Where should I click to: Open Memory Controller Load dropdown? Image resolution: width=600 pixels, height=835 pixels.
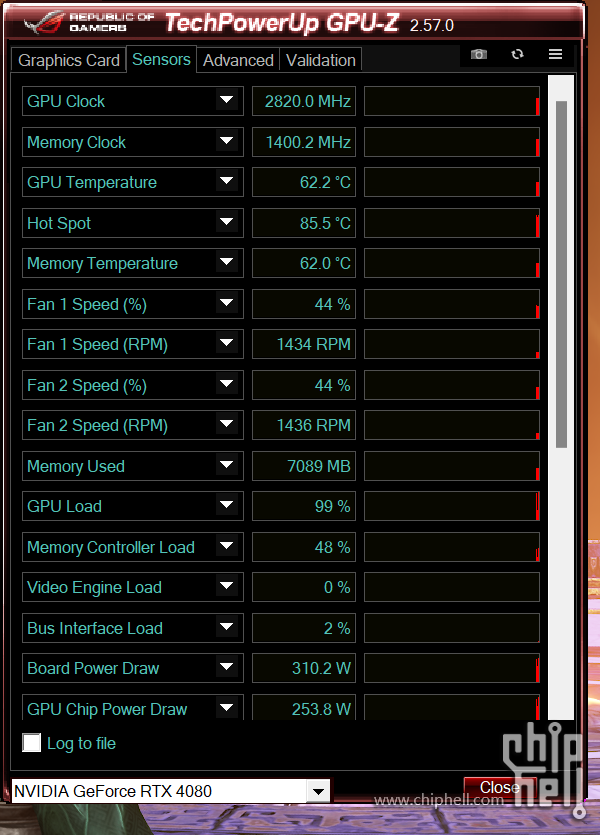(x=227, y=546)
